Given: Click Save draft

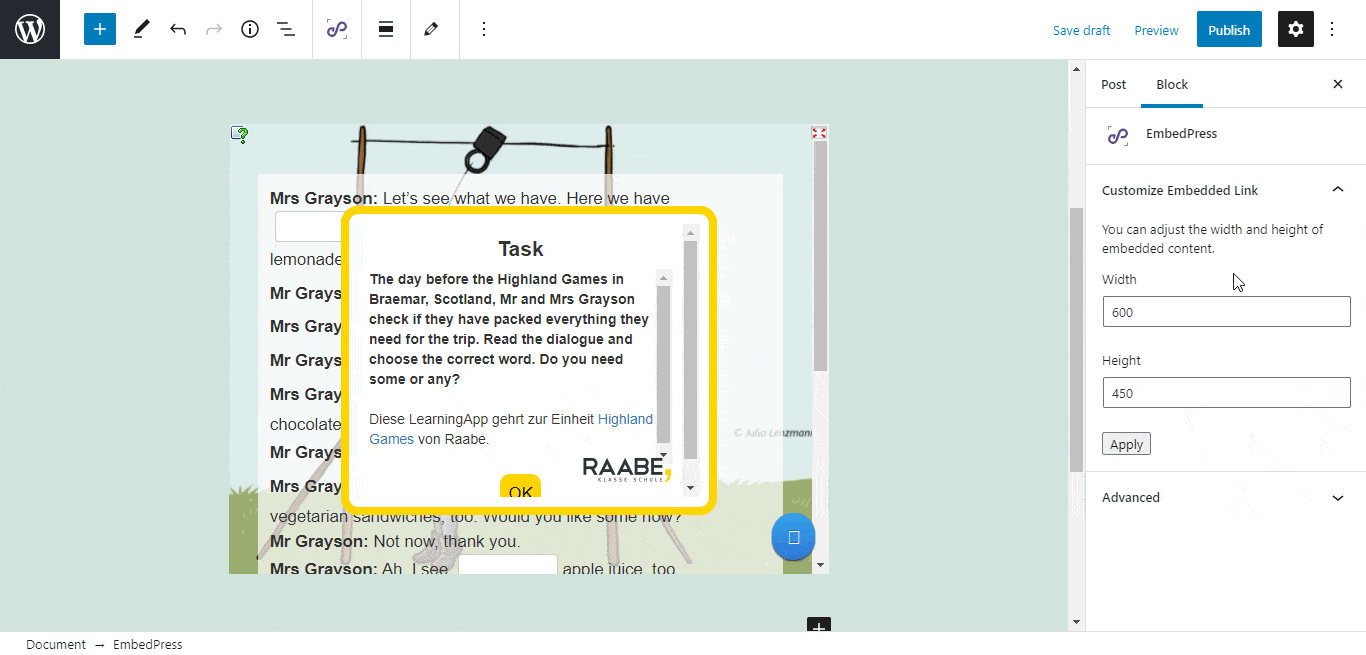Looking at the screenshot, I should [1081, 30].
